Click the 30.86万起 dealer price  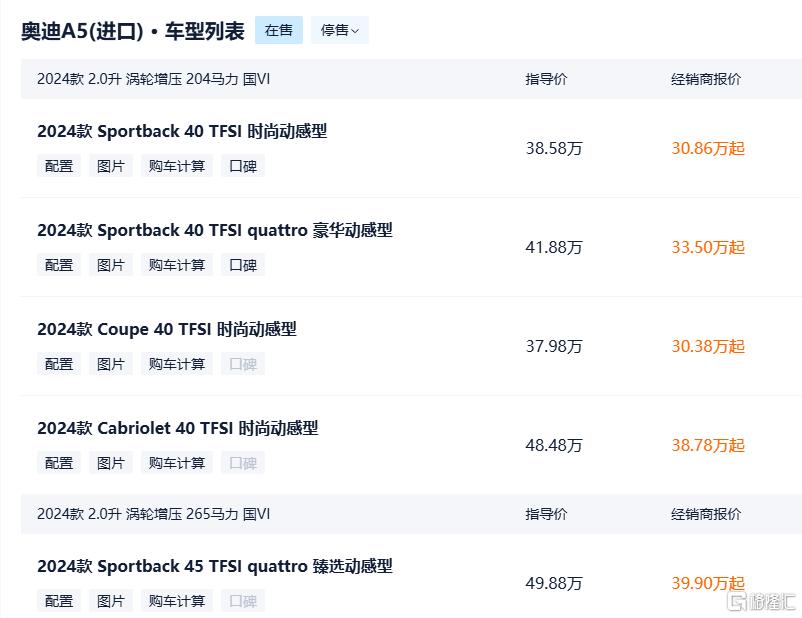coord(708,148)
